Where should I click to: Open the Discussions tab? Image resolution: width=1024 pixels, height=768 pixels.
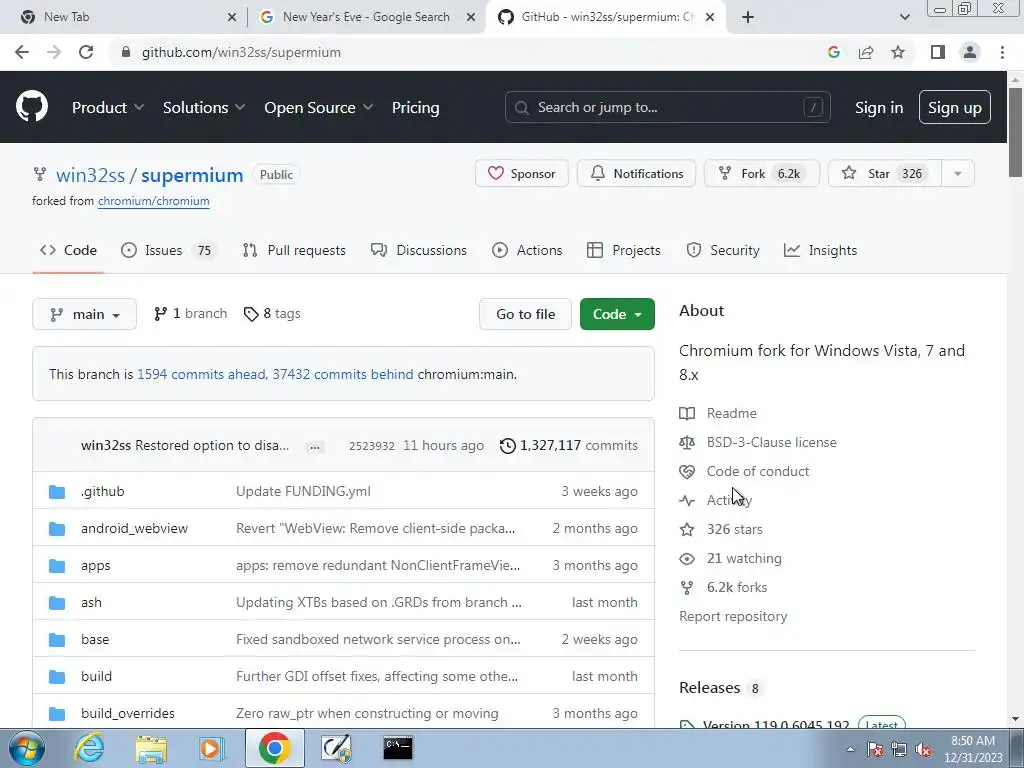tap(419, 250)
